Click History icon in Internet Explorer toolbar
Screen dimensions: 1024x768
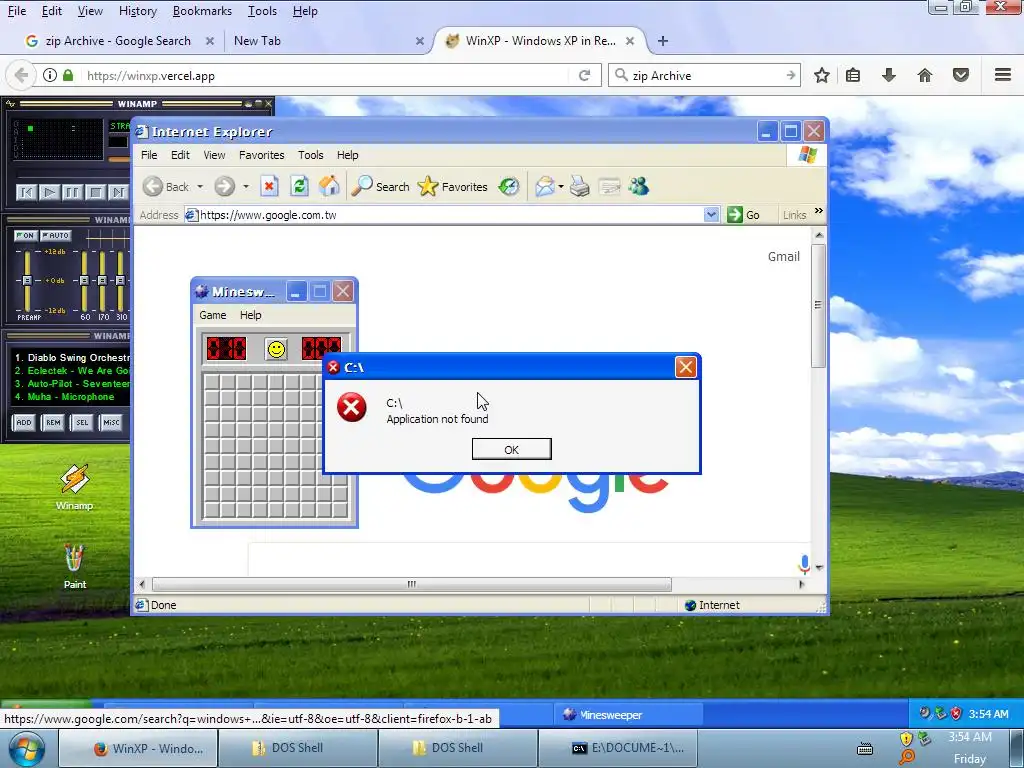tap(508, 187)
